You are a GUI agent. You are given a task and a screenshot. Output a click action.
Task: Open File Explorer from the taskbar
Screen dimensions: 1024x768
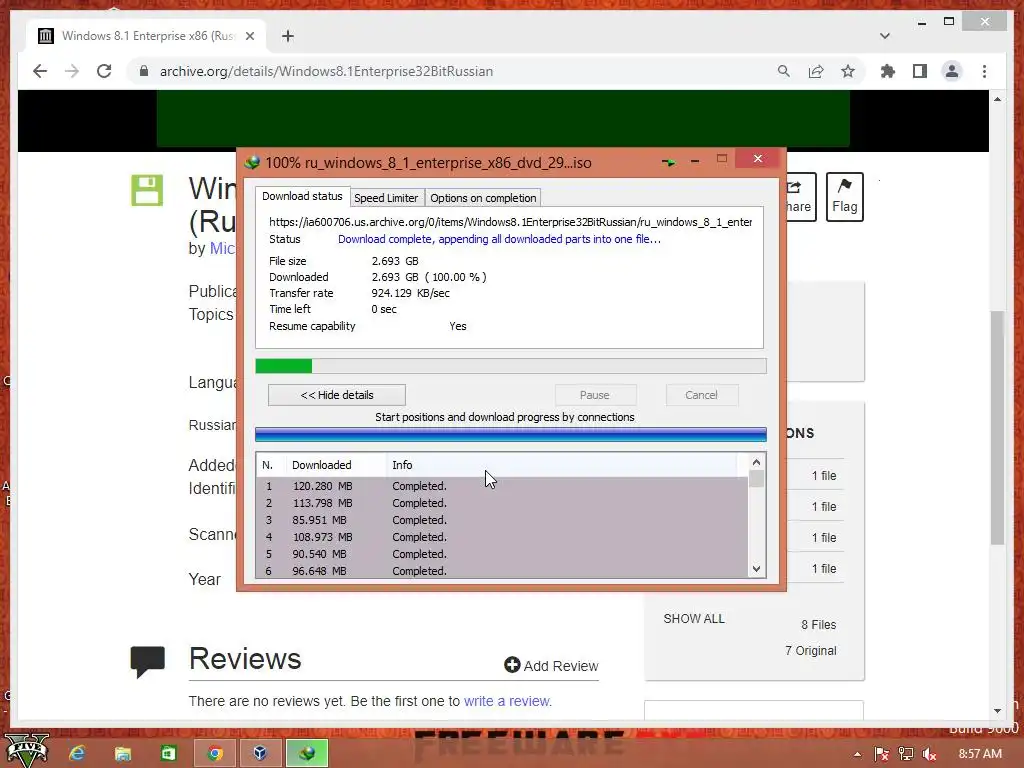(x=123, y=753)
